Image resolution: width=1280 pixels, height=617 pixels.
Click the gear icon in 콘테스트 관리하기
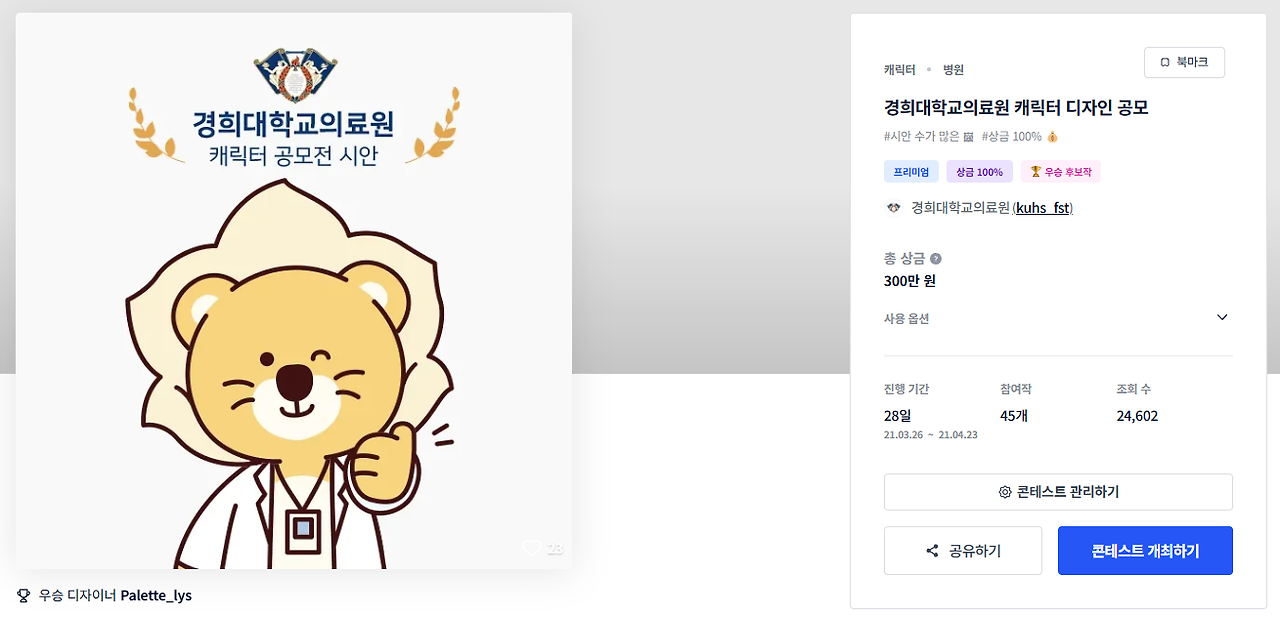[x=1005, y=492]
